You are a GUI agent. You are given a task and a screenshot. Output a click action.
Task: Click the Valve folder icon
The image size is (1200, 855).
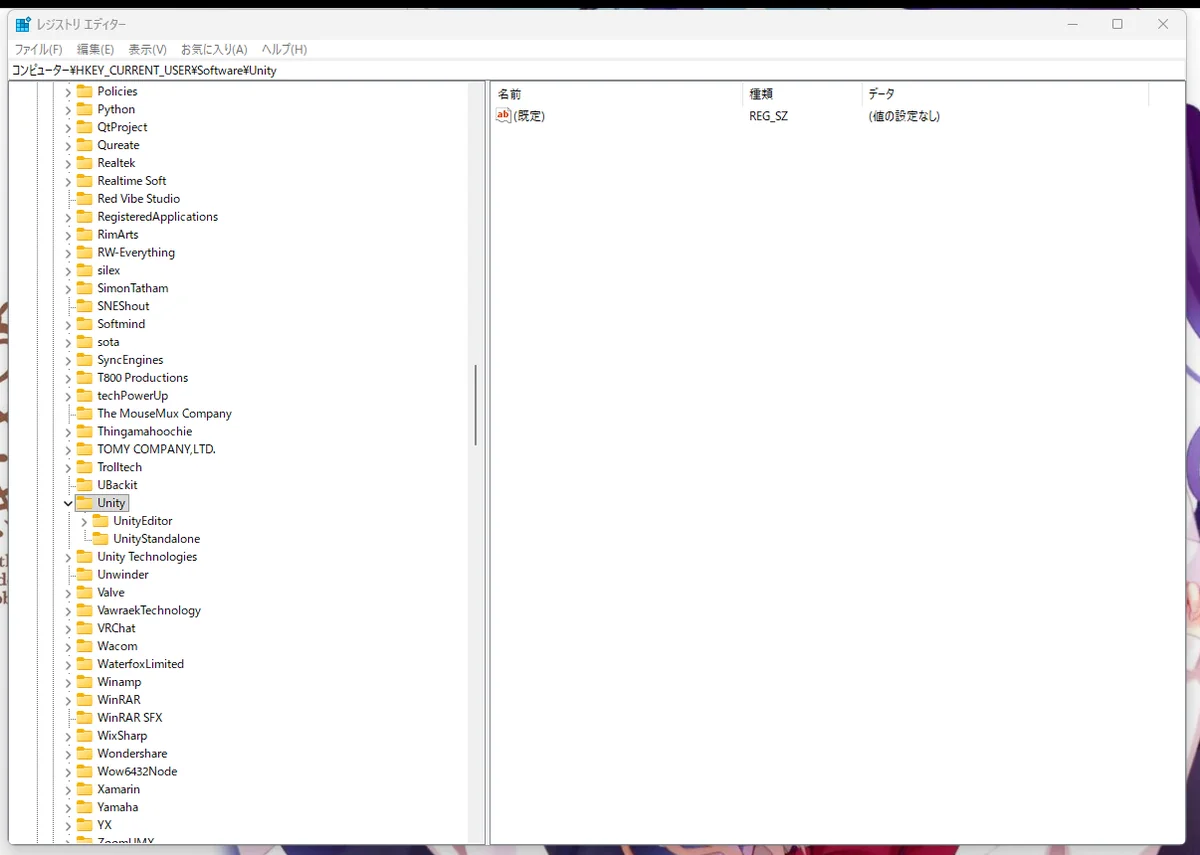coord(84,592)
